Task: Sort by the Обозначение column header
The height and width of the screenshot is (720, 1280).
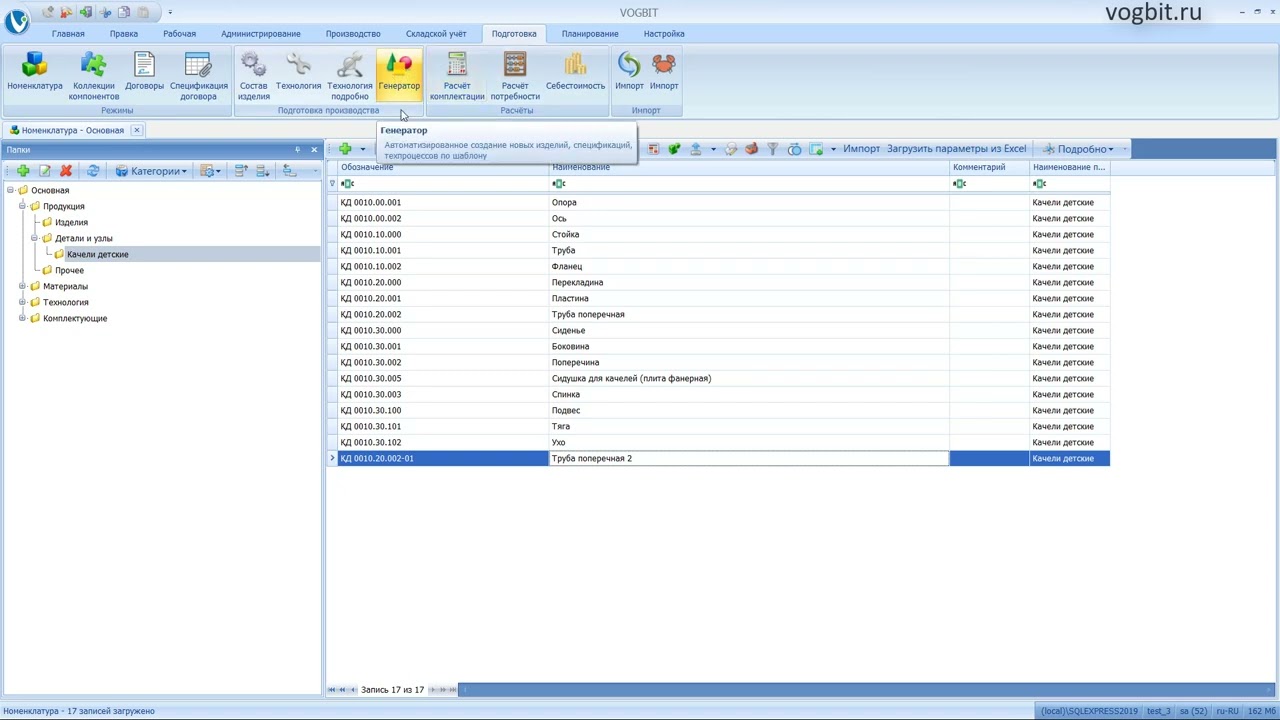Action: (x=442, y=167)
